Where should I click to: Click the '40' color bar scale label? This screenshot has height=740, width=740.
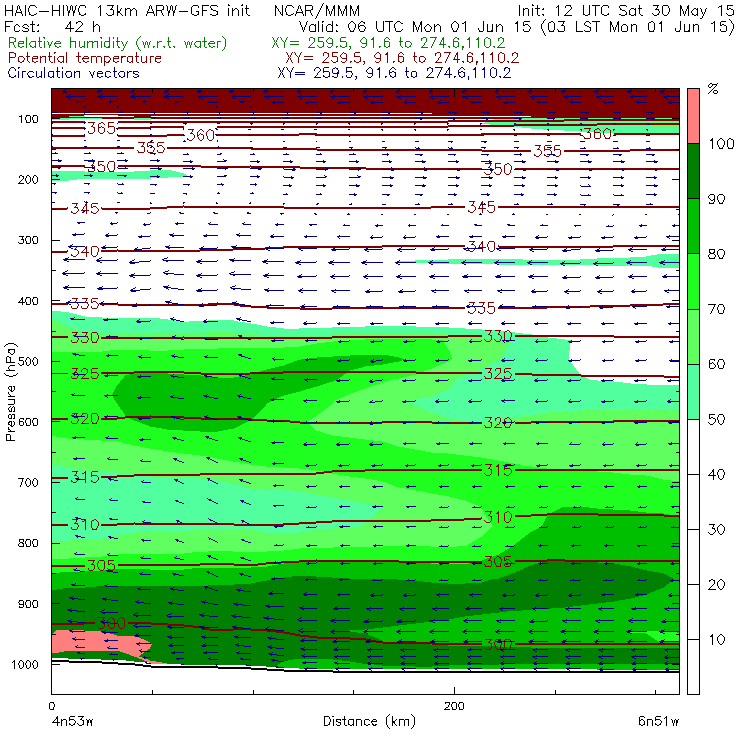pos(716,474)
